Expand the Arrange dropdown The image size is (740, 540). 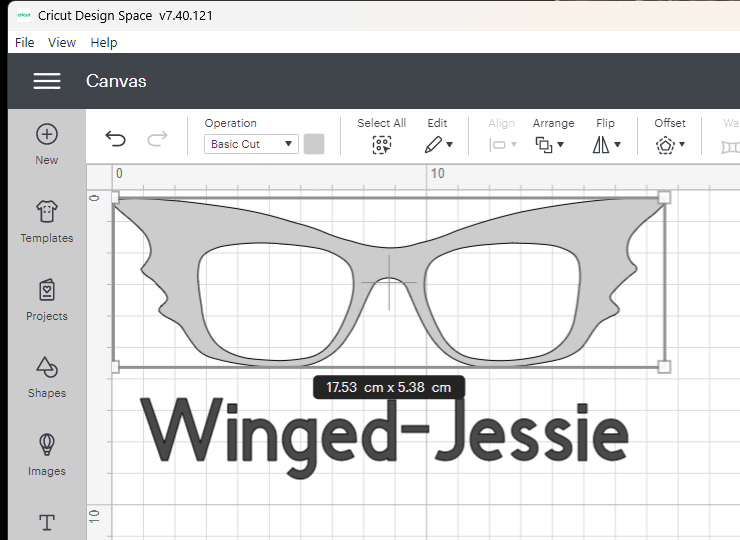pos(550,144)
